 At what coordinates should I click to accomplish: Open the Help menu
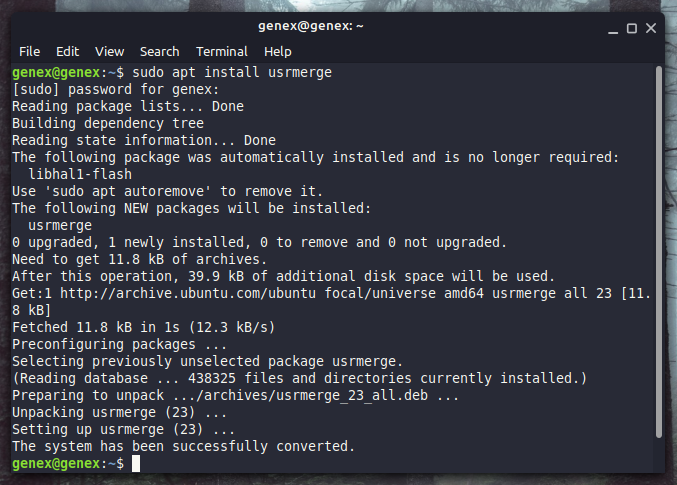coord(278,52)
